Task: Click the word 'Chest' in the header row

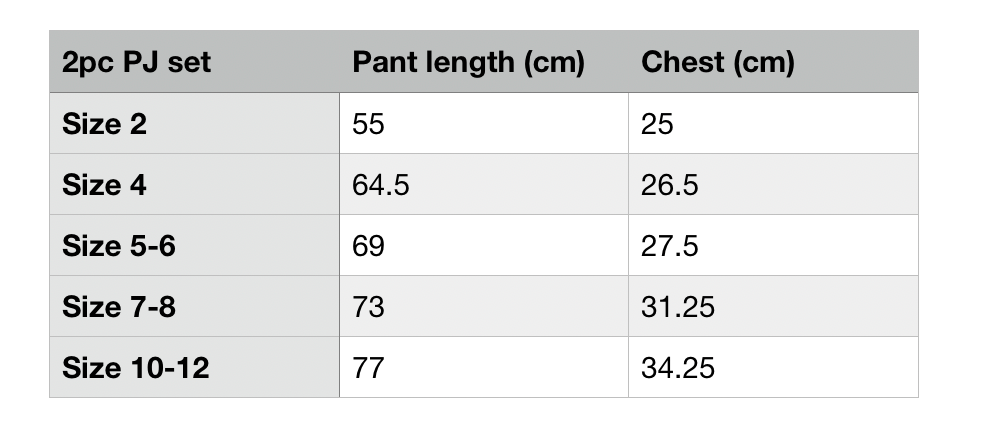Action: (682, 63)
